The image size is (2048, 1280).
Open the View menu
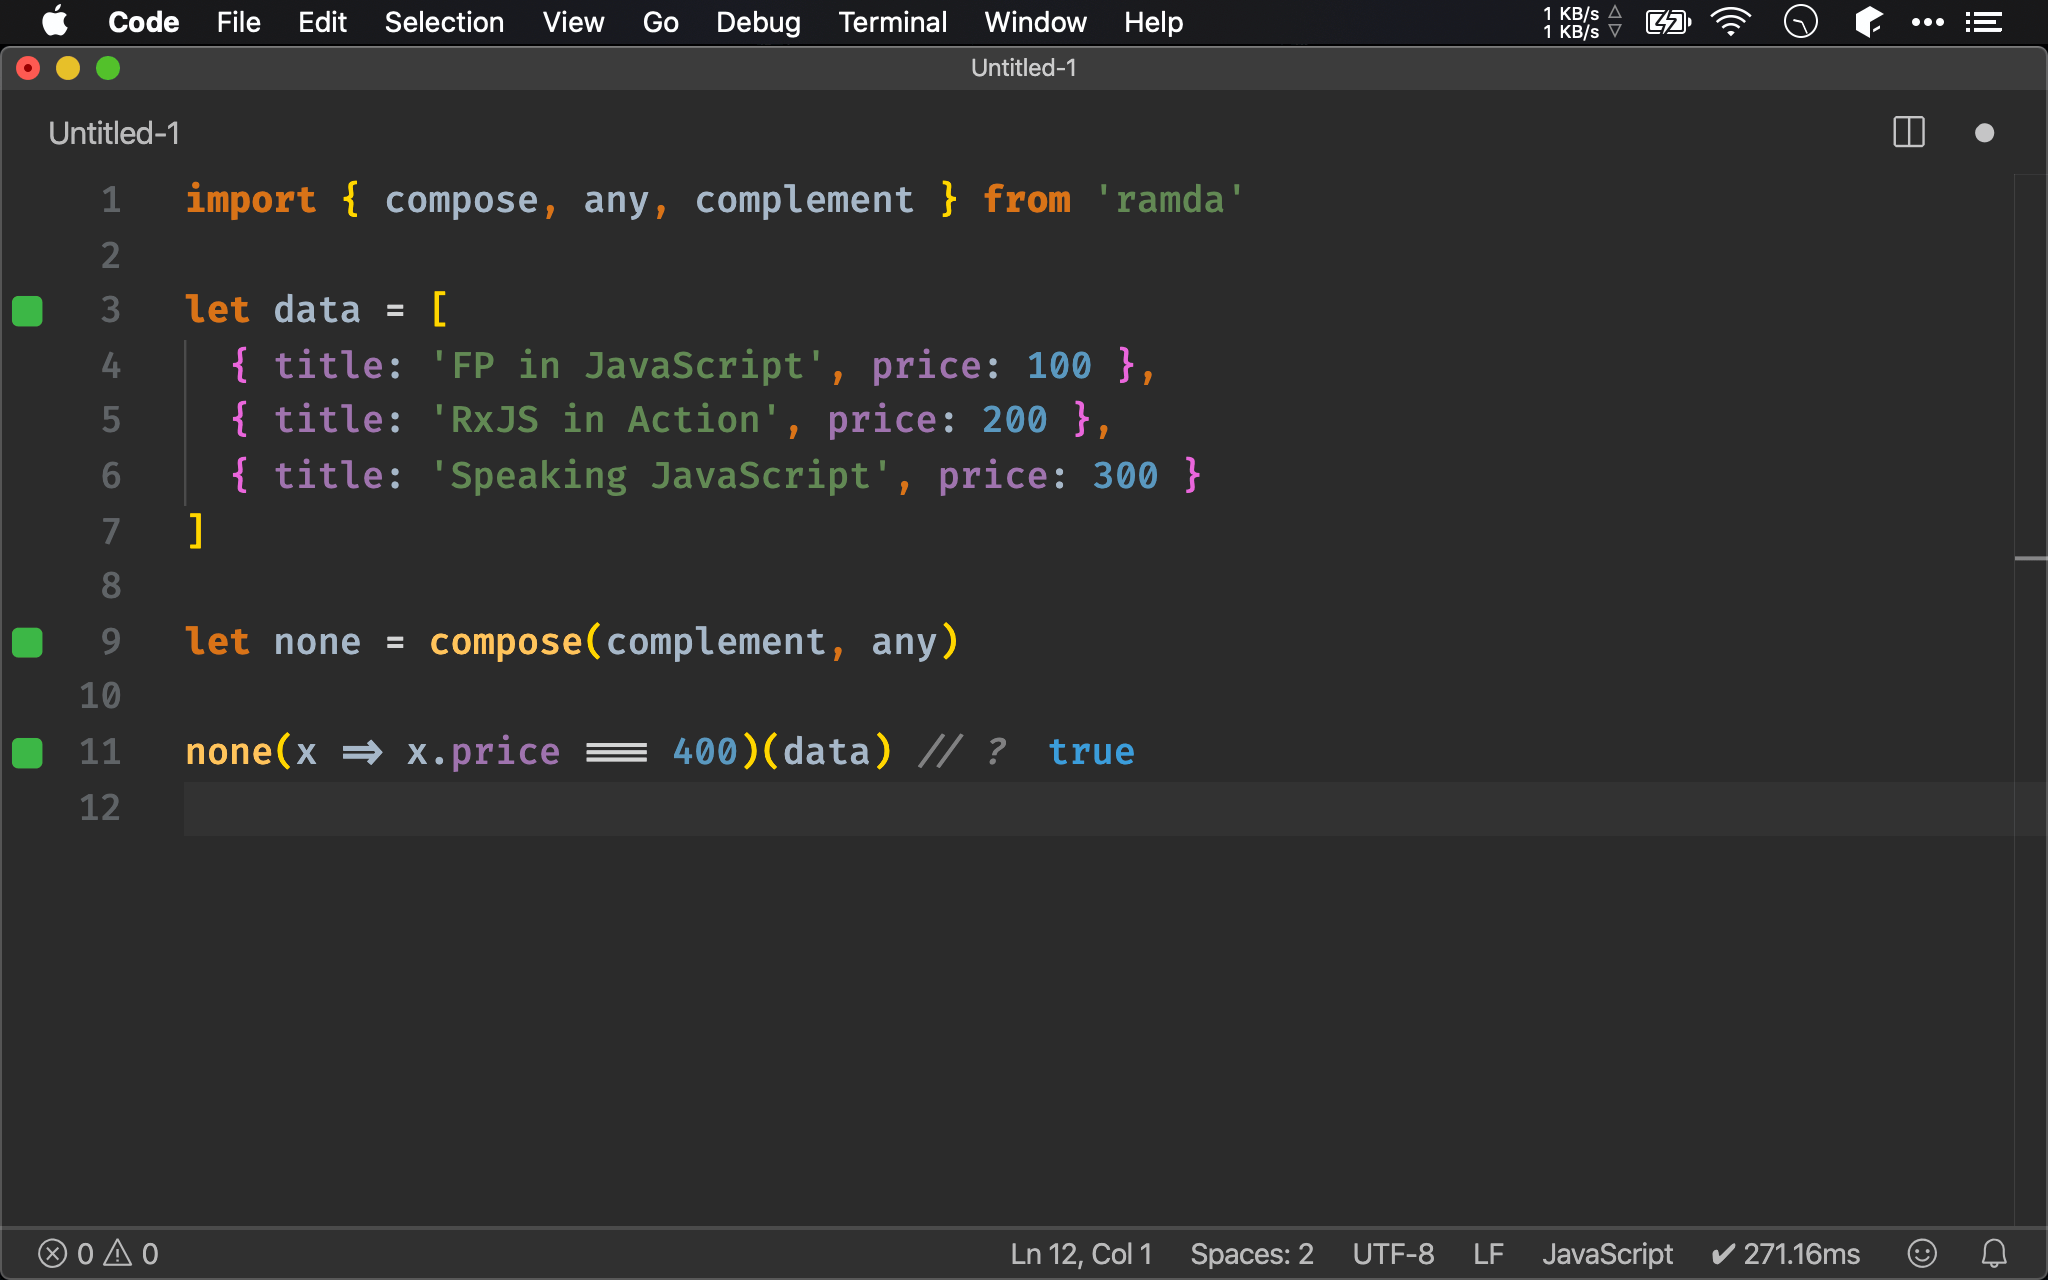573,22
